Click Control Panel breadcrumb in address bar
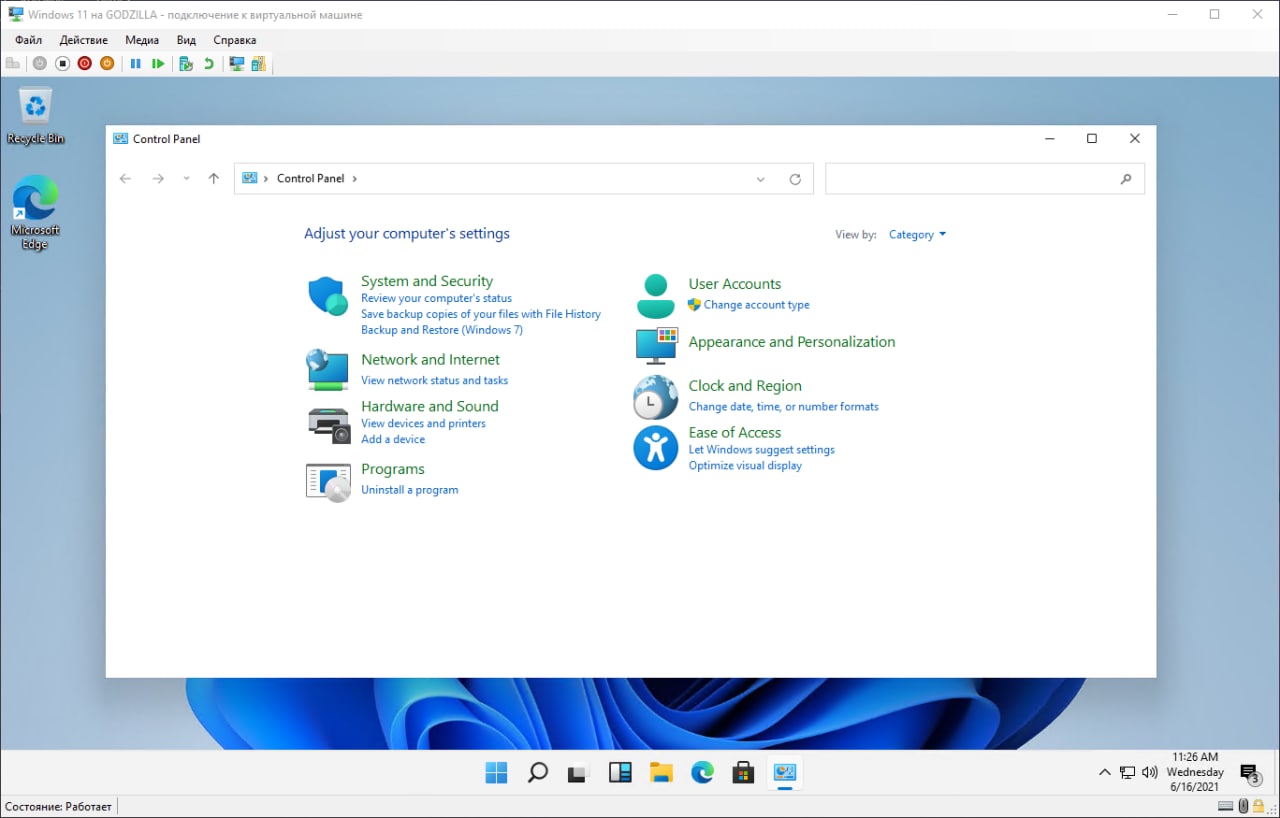The height and width of the screenshot is (818, 1280). 310,178
